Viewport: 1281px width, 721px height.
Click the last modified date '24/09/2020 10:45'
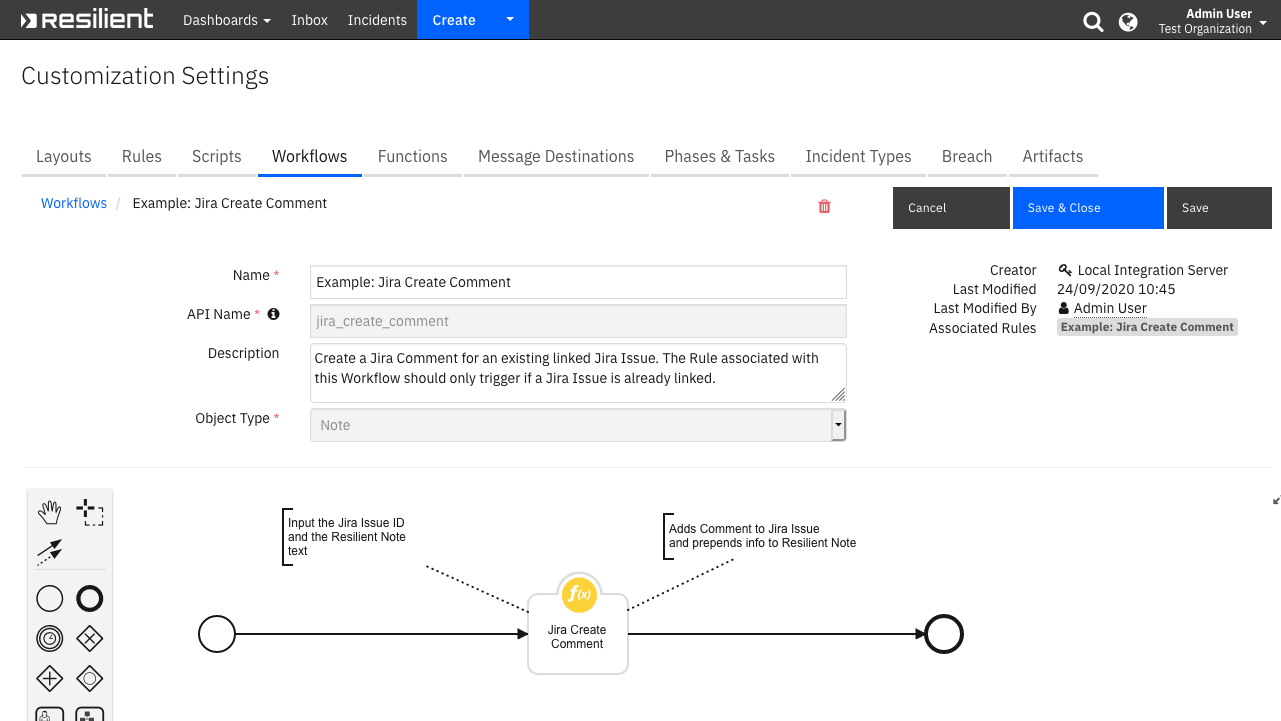pyautogui.click(x=1116, y=289)
